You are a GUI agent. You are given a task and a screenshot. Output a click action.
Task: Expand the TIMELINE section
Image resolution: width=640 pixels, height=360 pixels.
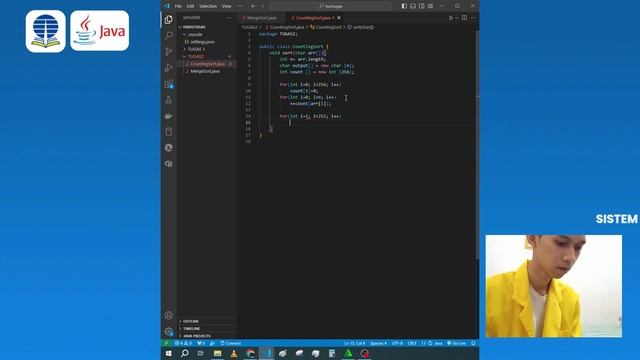tap(207, 329)
